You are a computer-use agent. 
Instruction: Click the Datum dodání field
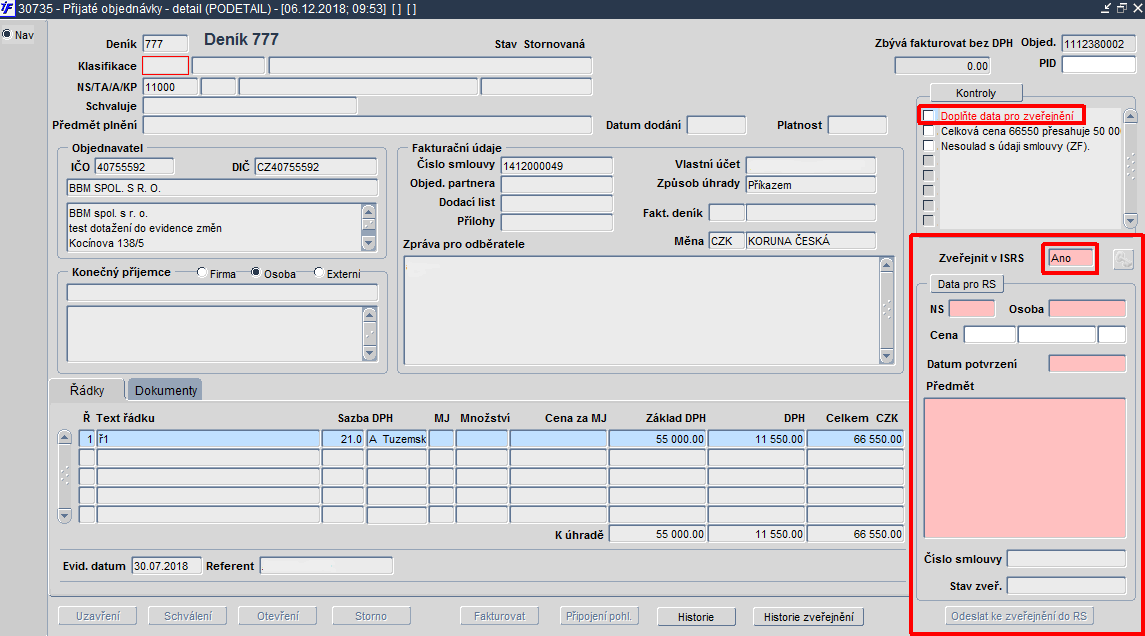(x=716, y=125)
